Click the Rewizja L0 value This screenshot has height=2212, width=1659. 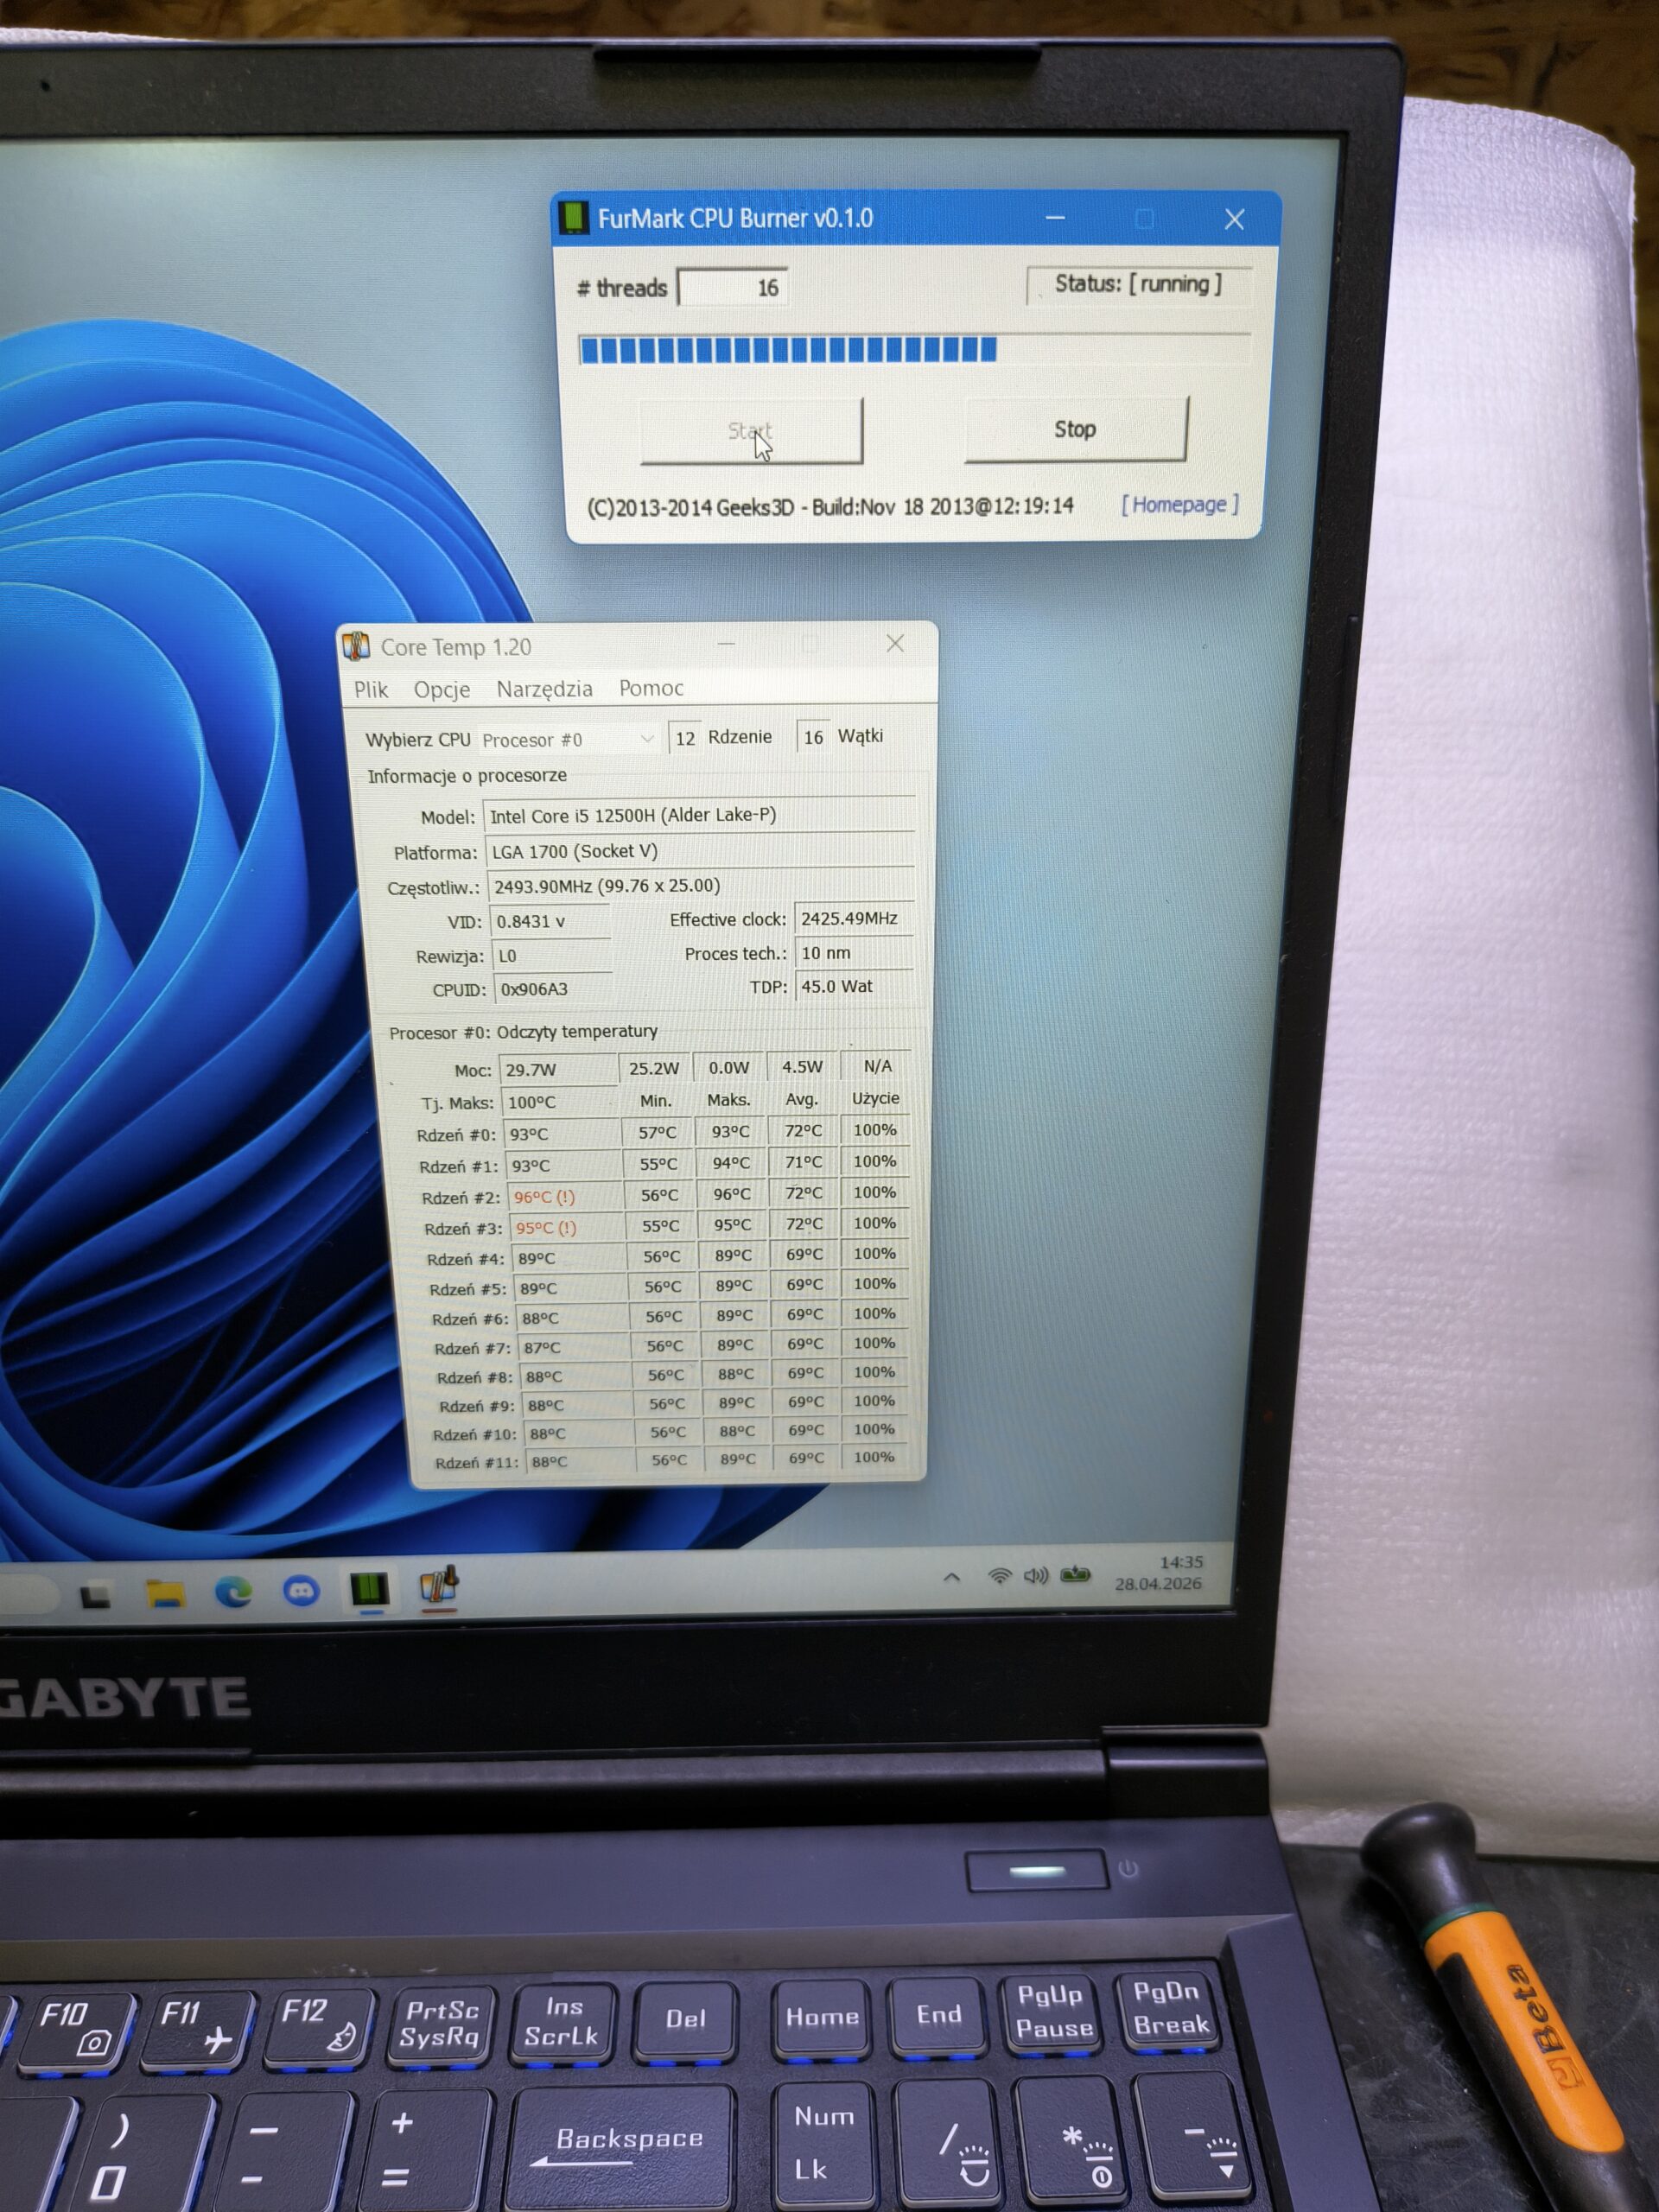pyautogui.click(x=552, y=955)
